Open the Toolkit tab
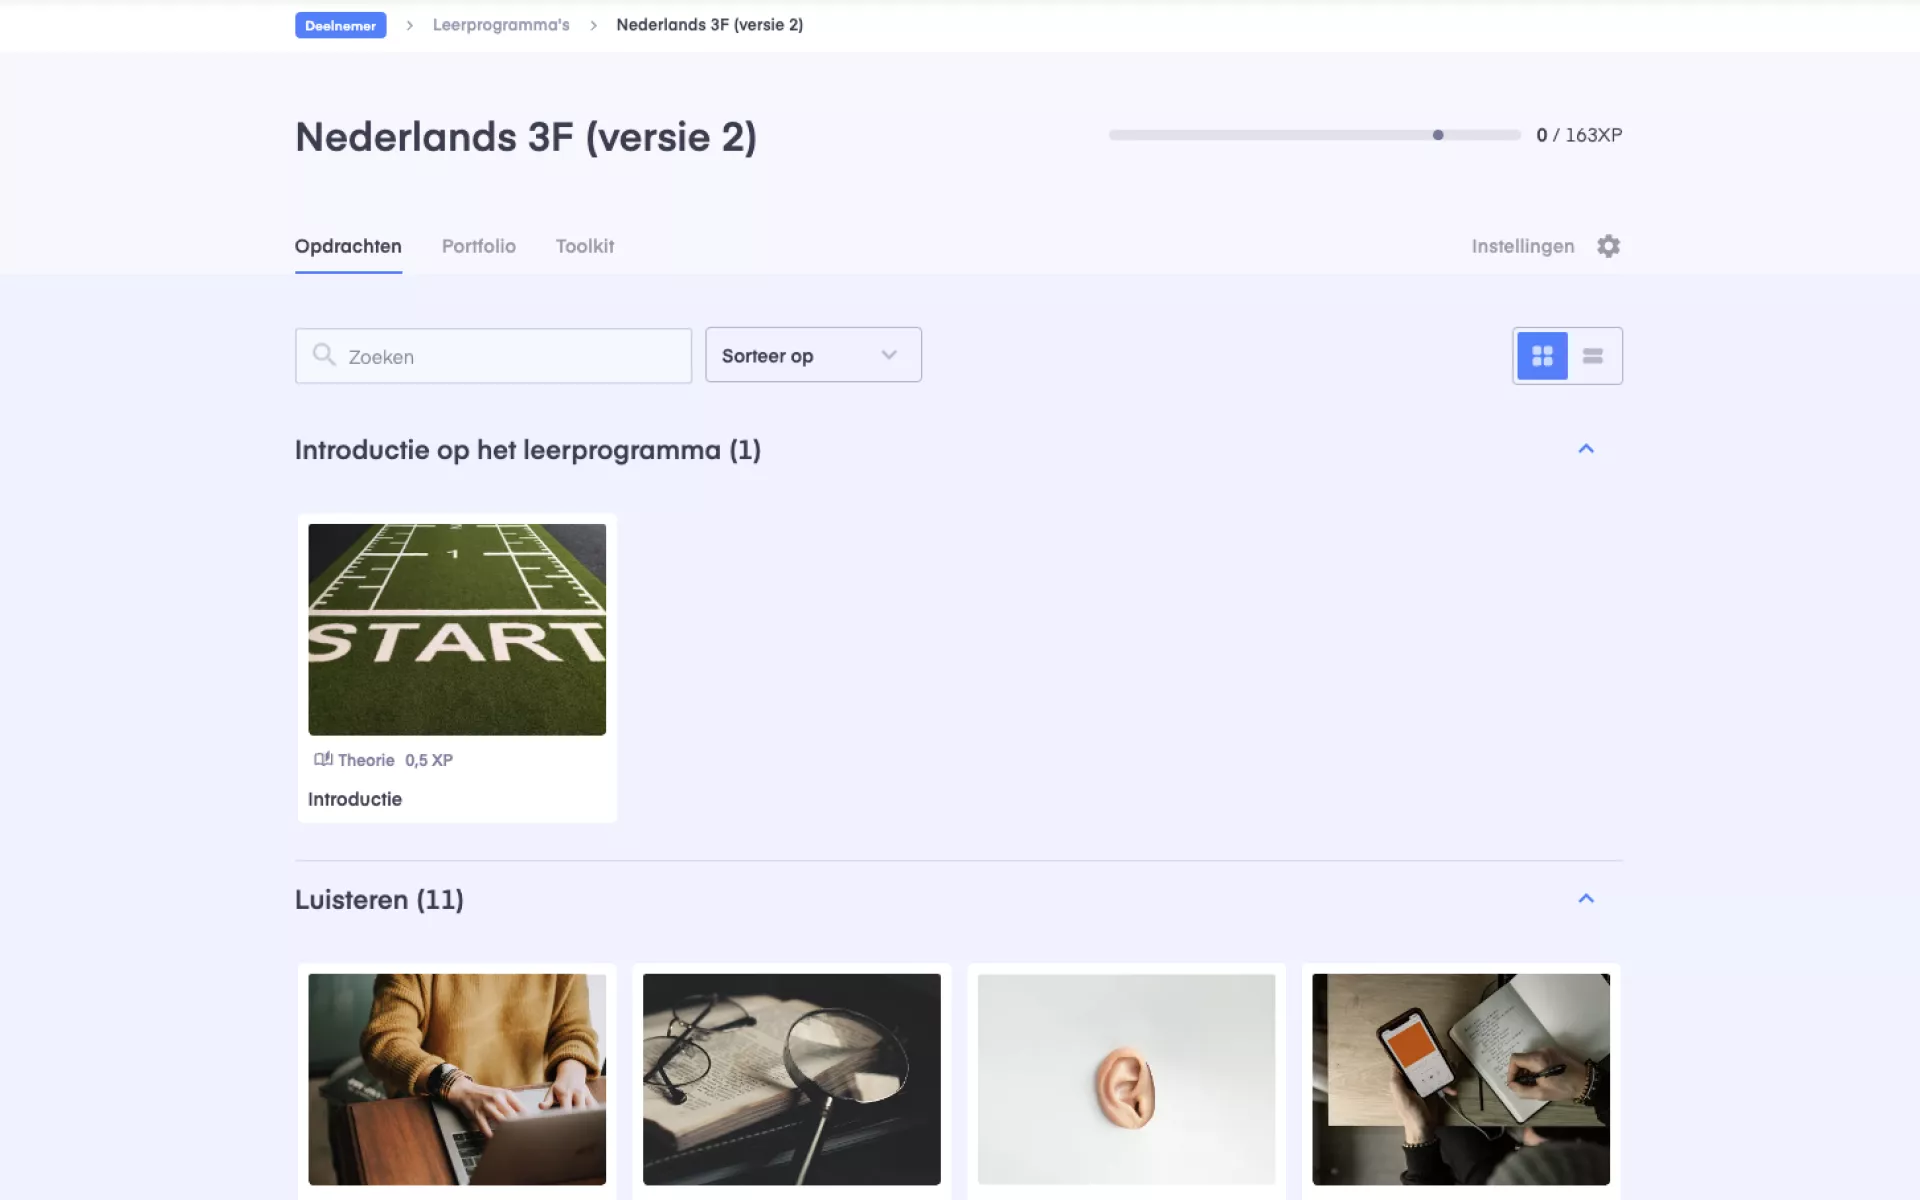1920x1200 pixels. point(585,246)
